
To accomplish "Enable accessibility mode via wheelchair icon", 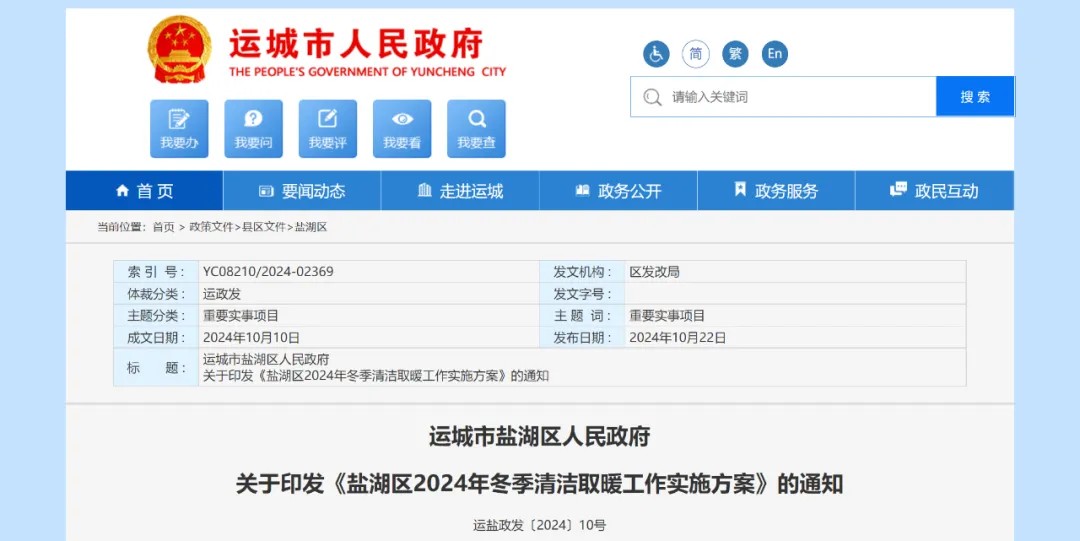I will click(x=656, y=54).
